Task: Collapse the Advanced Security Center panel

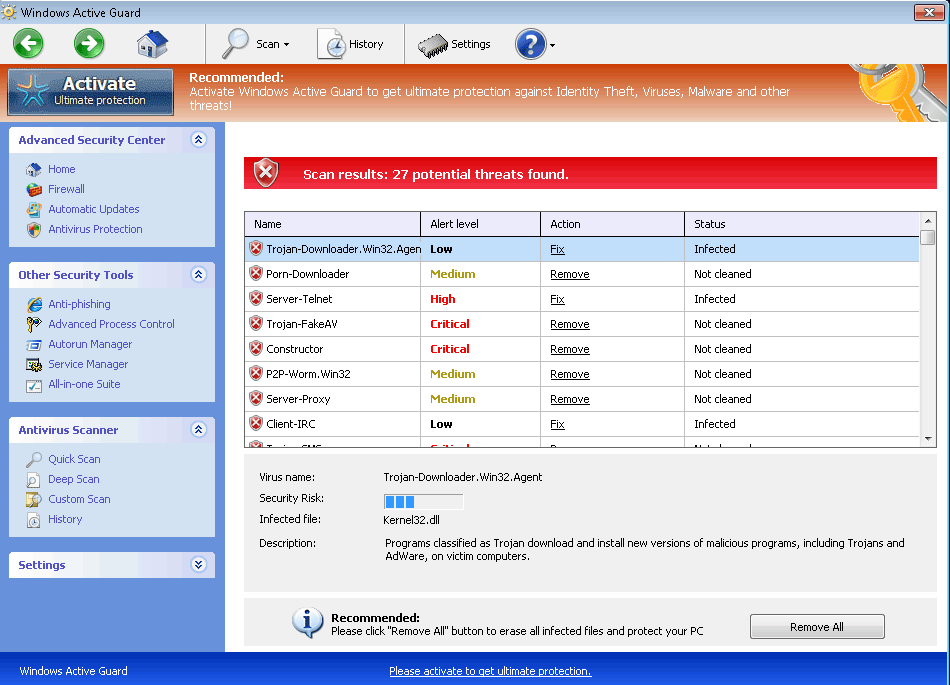Action: coord(198,140)
